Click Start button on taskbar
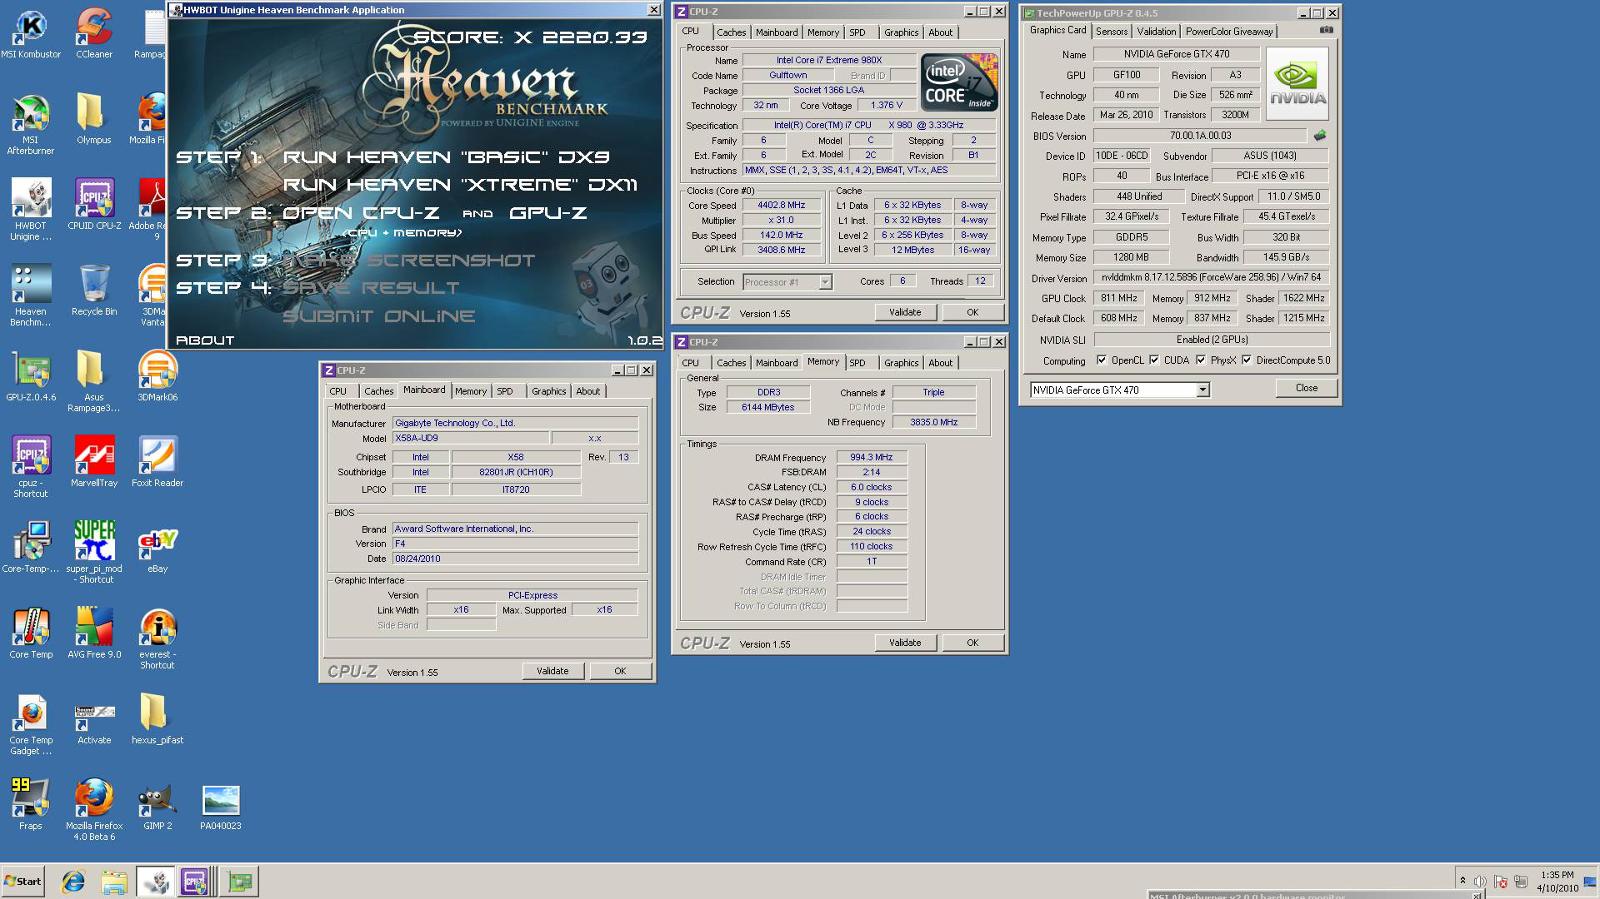This screenshot has height=899, width=1600. [x=23, y=881]
